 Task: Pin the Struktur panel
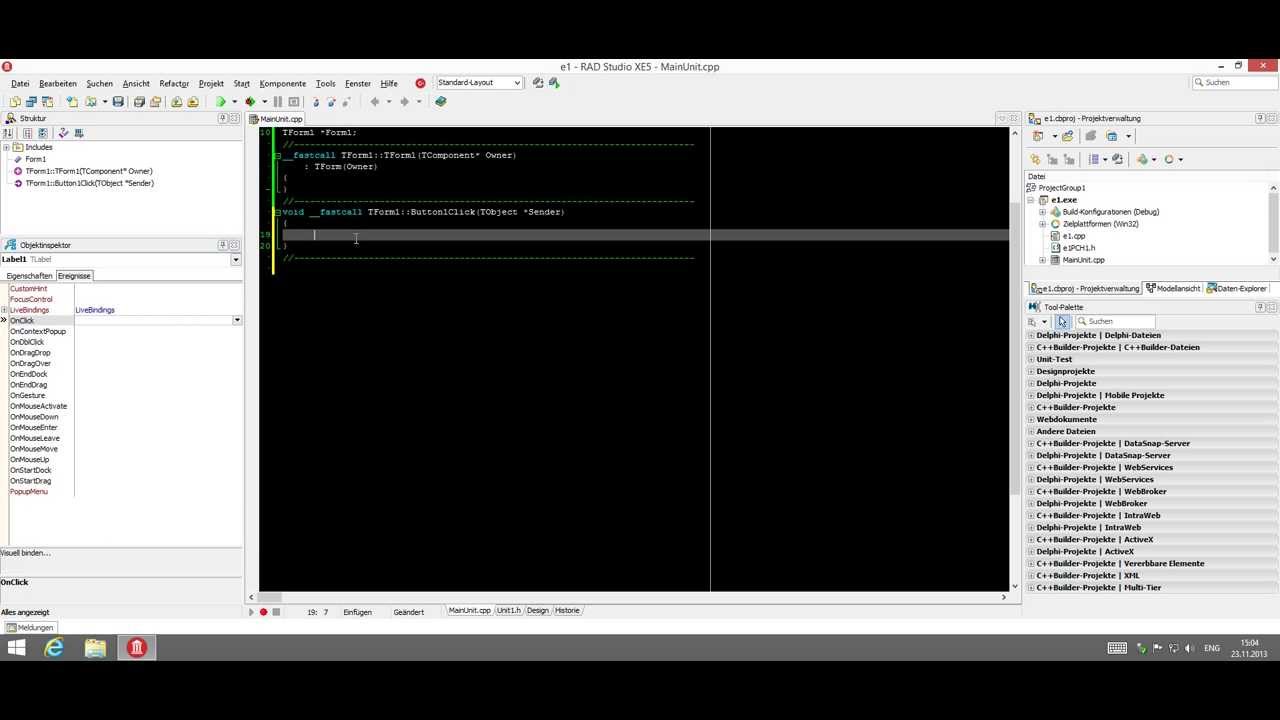tap(223, 118)
